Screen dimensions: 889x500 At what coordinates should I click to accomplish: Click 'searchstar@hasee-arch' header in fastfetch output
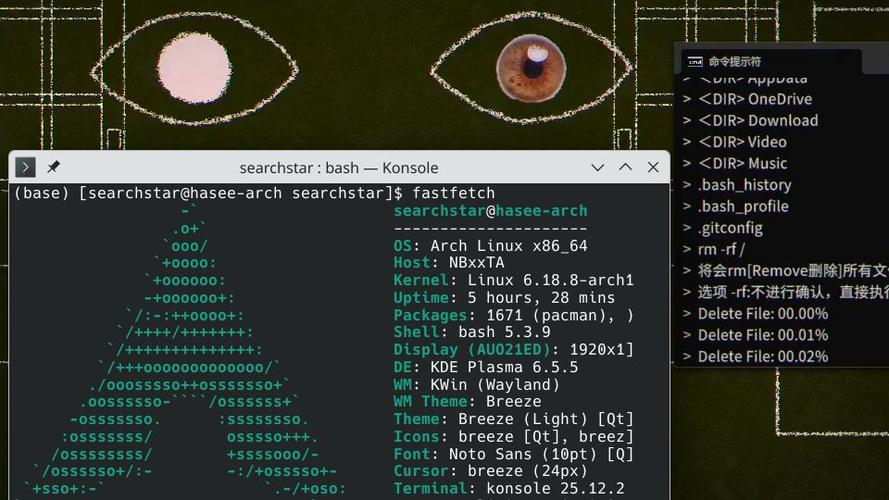click(x=490, y=211)
